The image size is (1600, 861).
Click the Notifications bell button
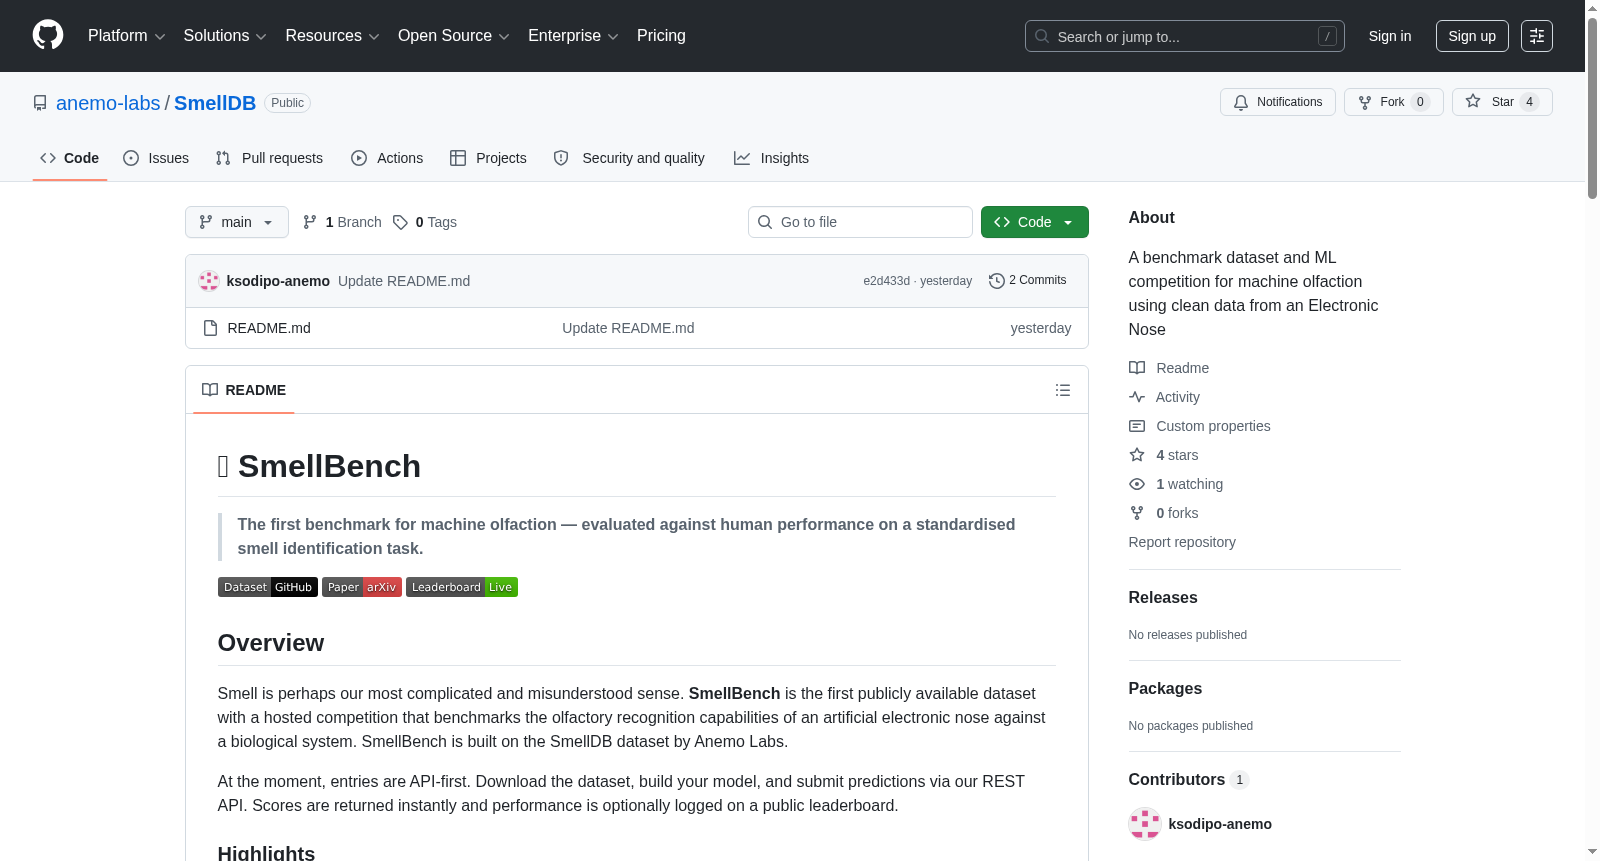(x=1277, y=102)
